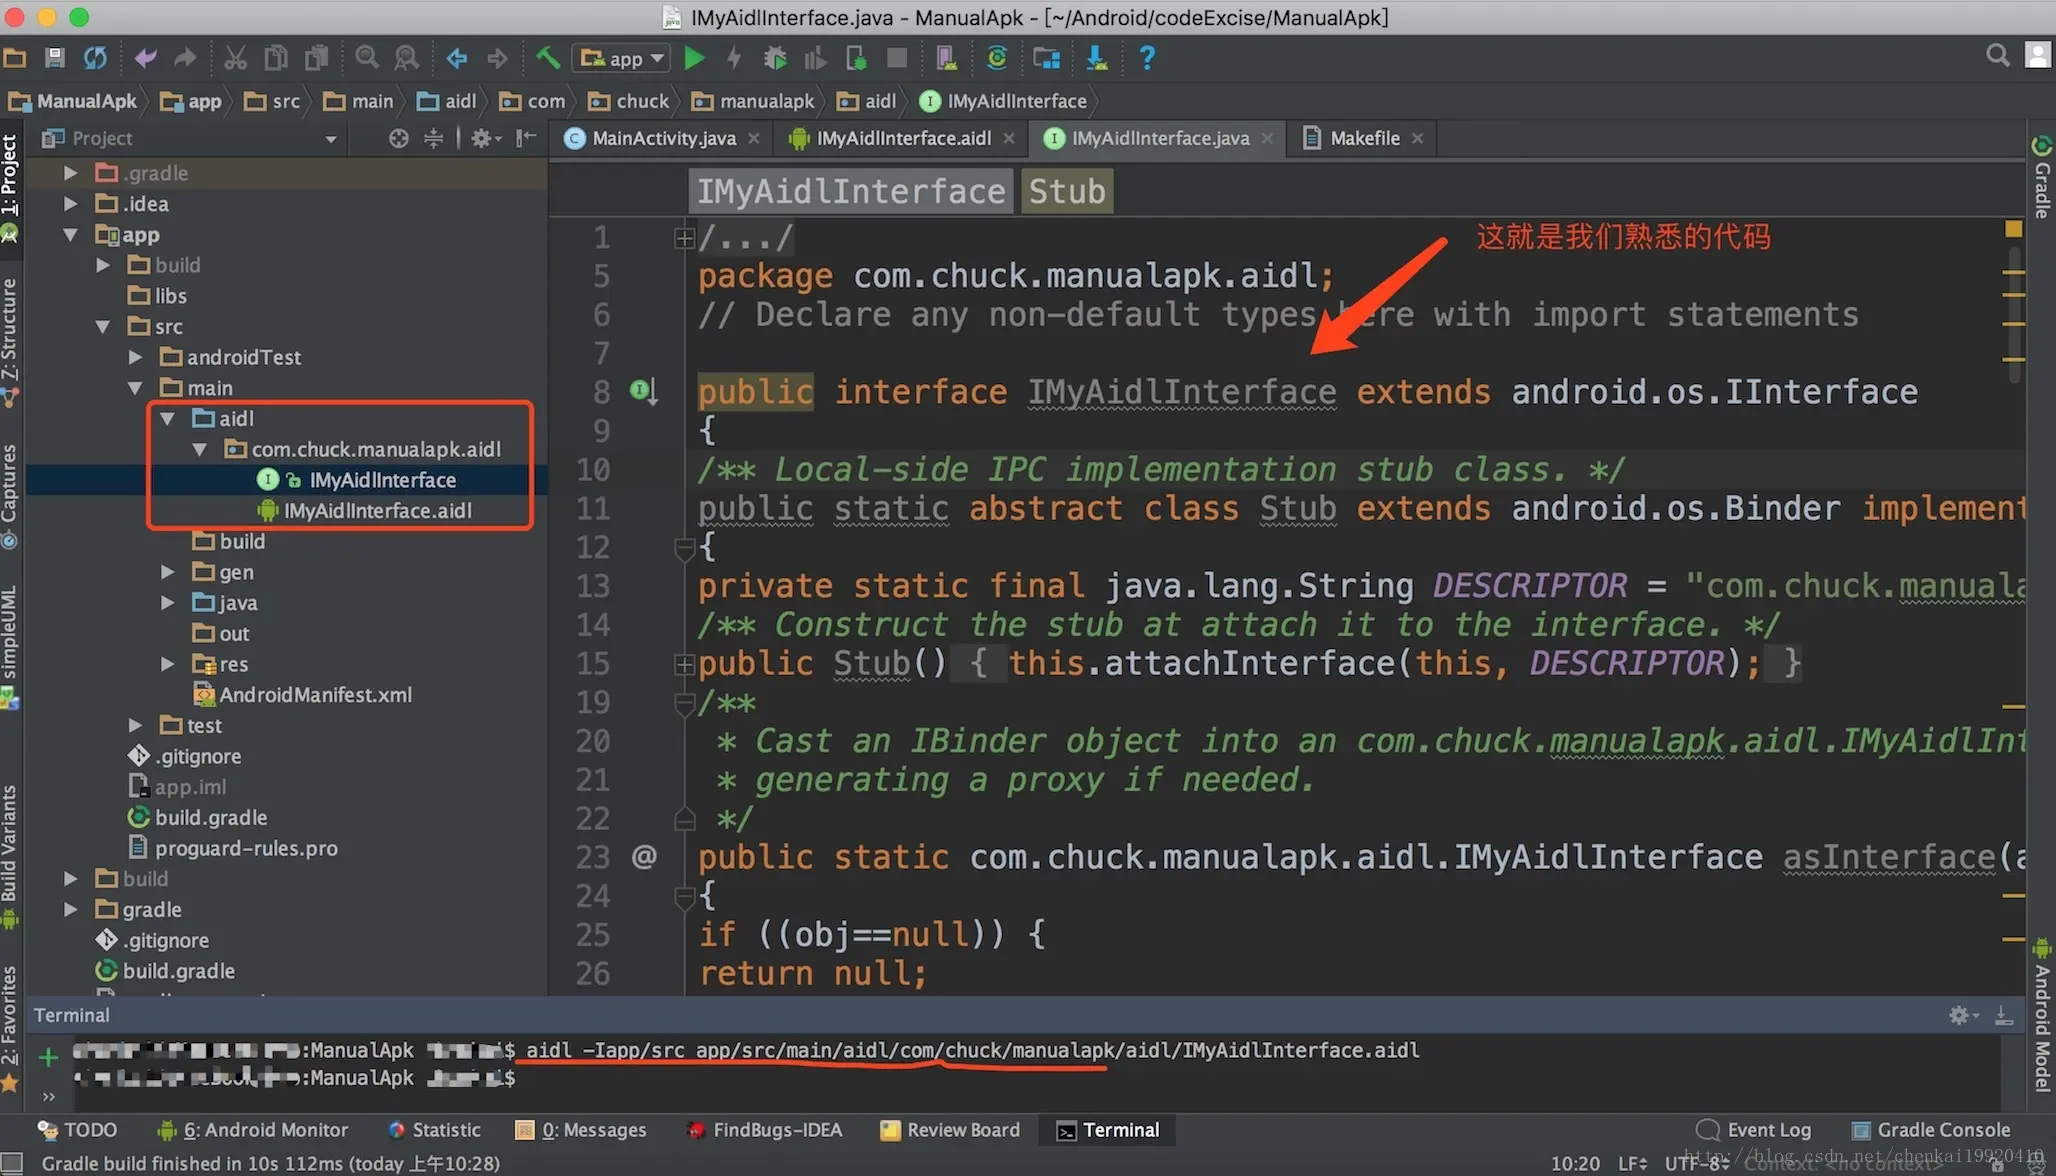2056x1176 pixels.
Task: Switch to the MainActivity.java tab
Action: point(662,138)
